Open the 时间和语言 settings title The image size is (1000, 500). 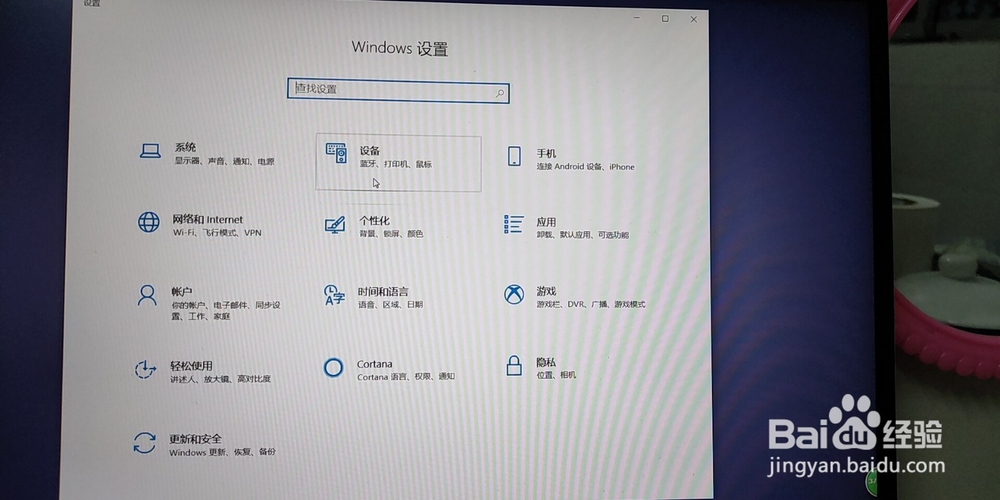383,291
